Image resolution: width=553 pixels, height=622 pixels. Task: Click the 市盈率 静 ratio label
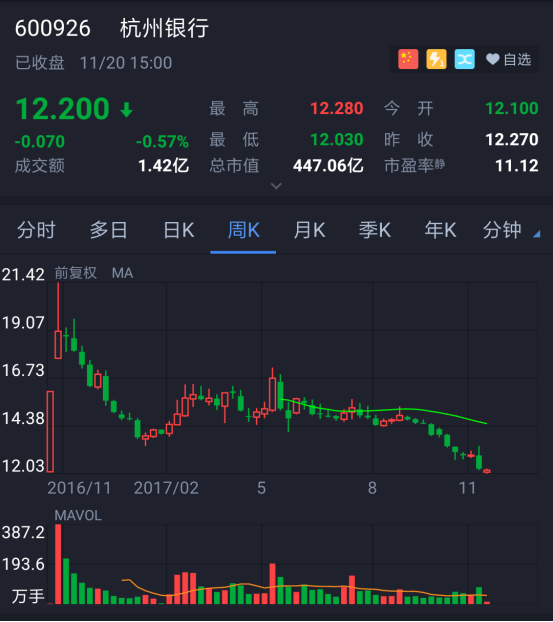coord(414,165)
